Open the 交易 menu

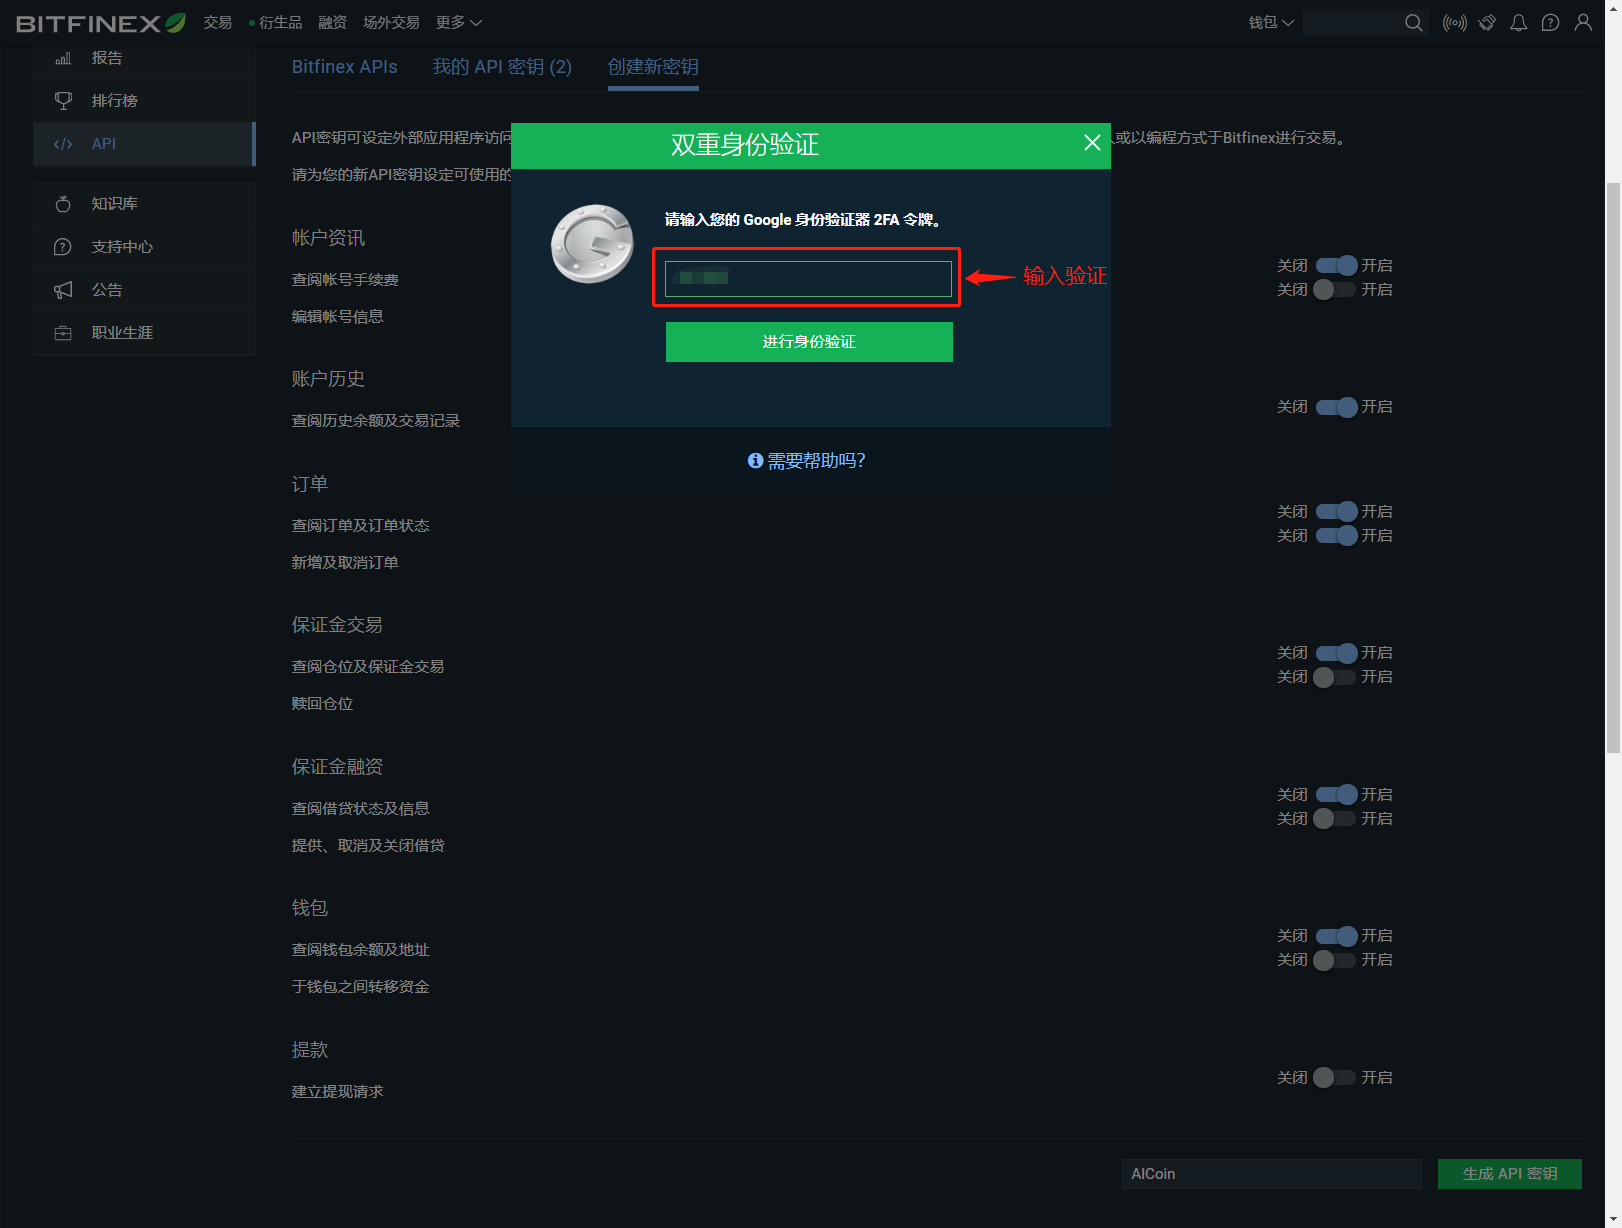point(217,23)
